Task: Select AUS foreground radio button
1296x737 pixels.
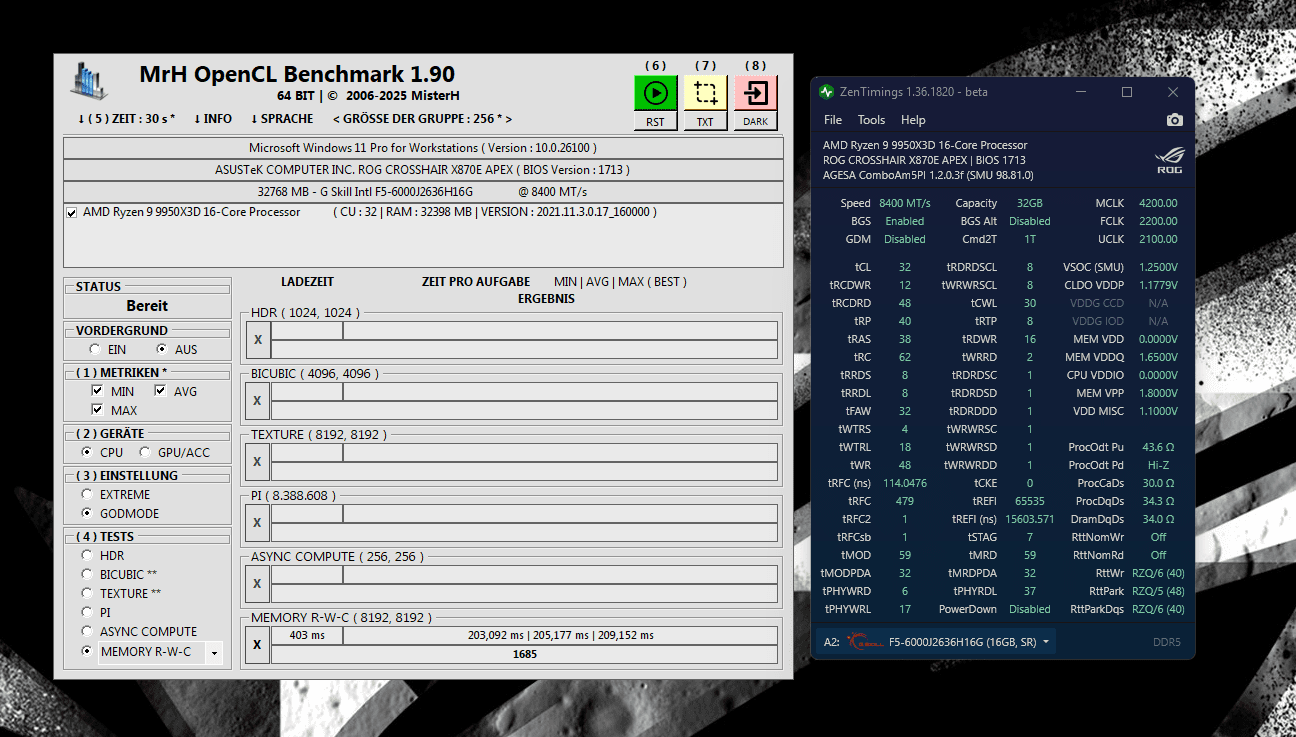Action: coord(161,350)
